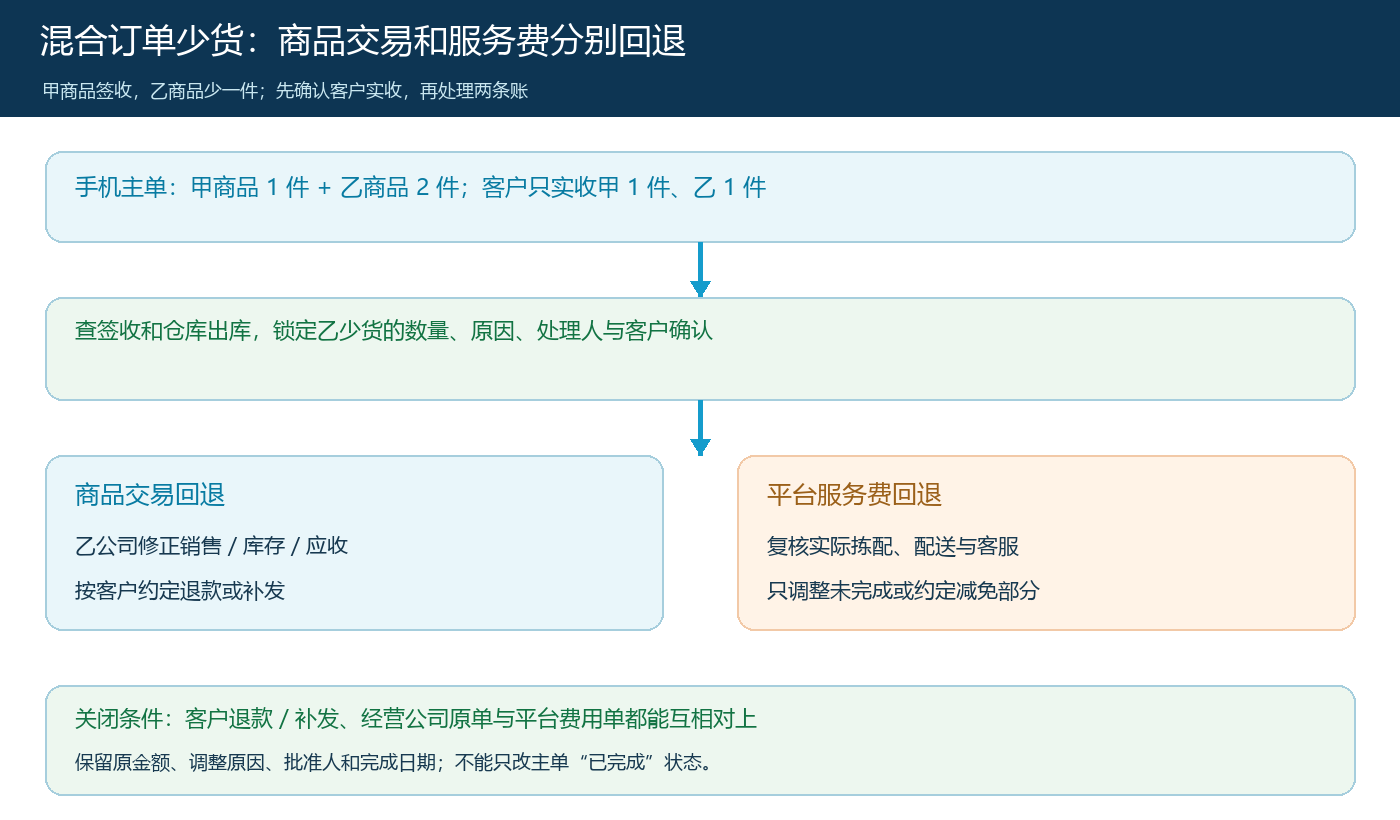Click the 手机主单 order description line

(x=420, y=187)
